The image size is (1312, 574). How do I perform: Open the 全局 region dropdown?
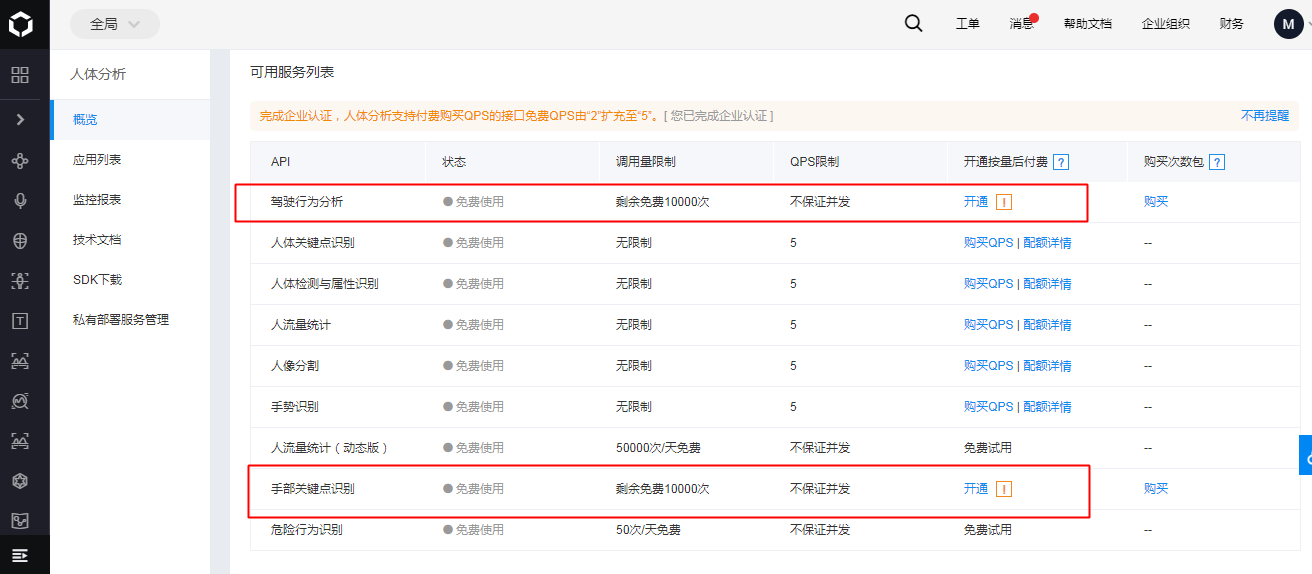114,24
